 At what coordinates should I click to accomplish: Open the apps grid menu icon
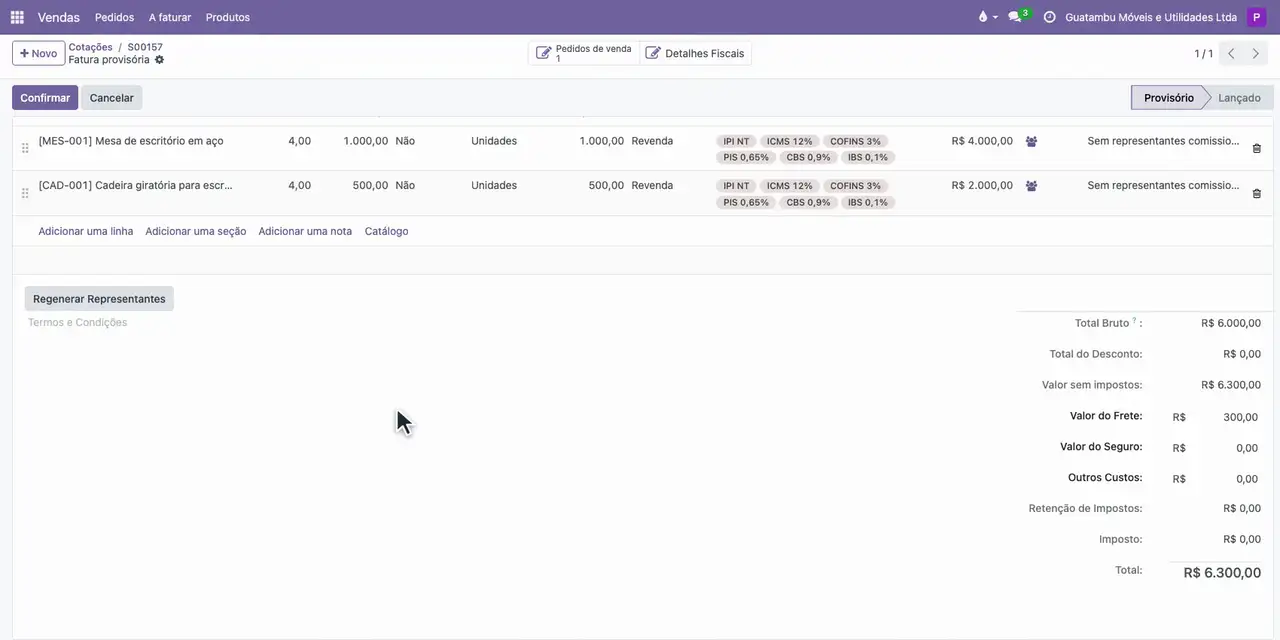(x=17, y=17)
